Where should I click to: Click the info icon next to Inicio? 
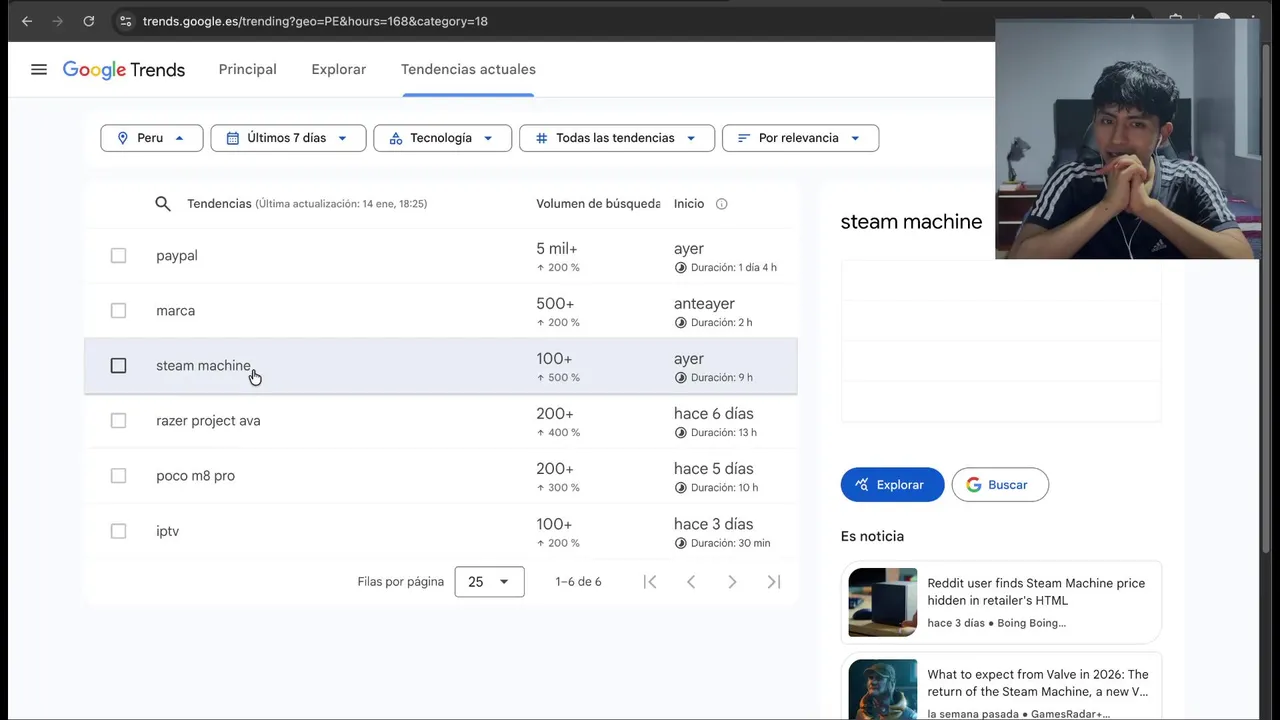[722, 204]
